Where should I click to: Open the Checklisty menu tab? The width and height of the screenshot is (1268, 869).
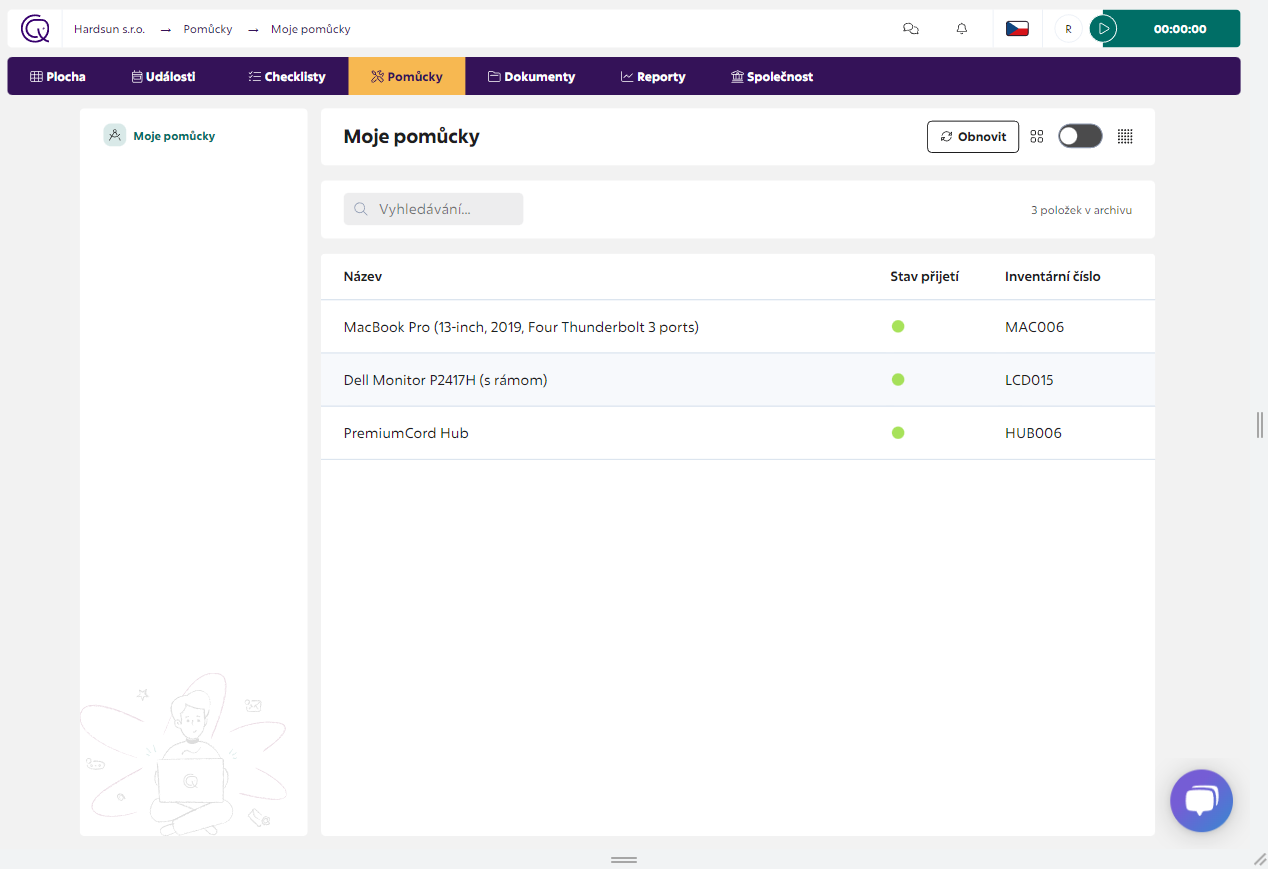pos(287,76)
